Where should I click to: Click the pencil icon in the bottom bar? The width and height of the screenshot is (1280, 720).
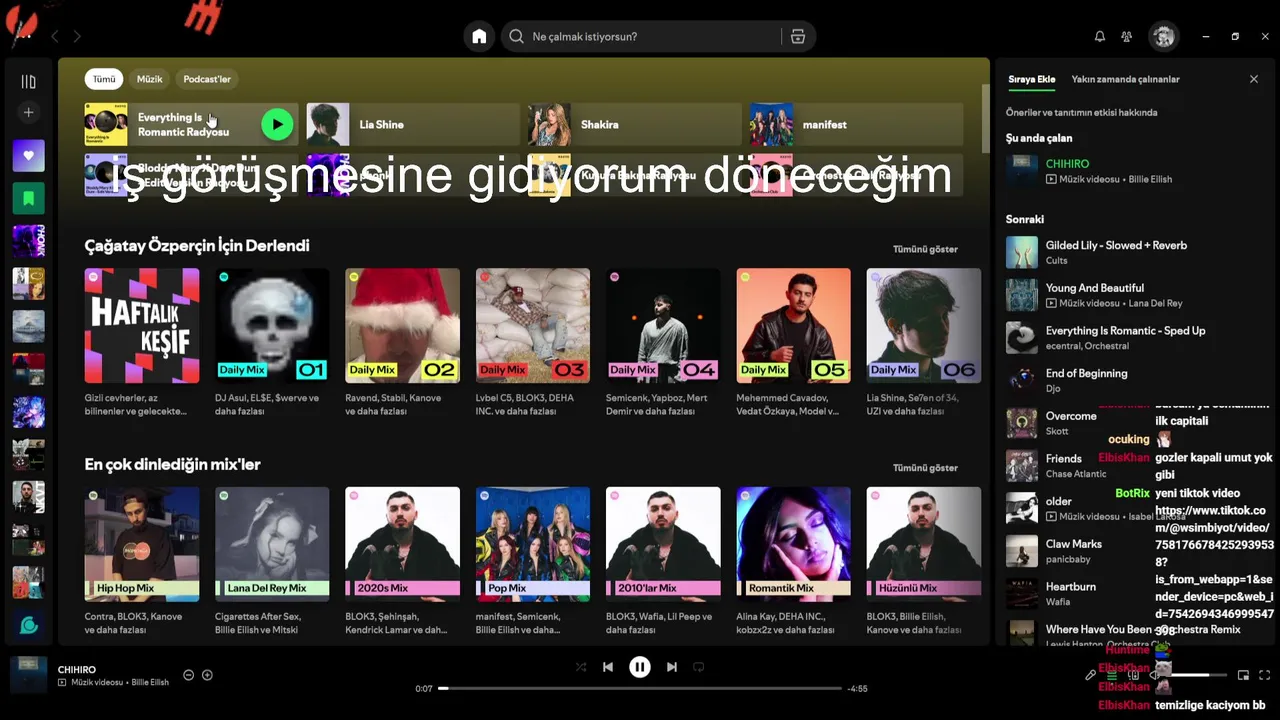click(x=1091, y=675)
